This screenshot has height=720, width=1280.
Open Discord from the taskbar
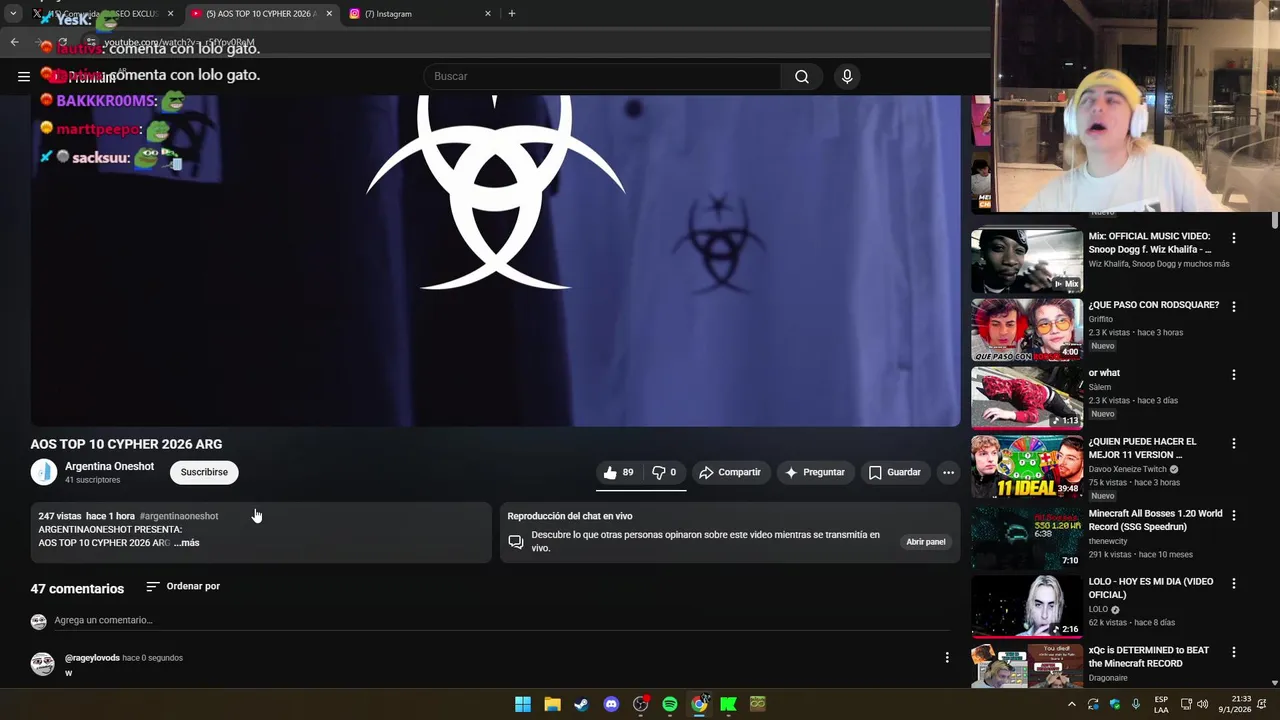[611, 704]
